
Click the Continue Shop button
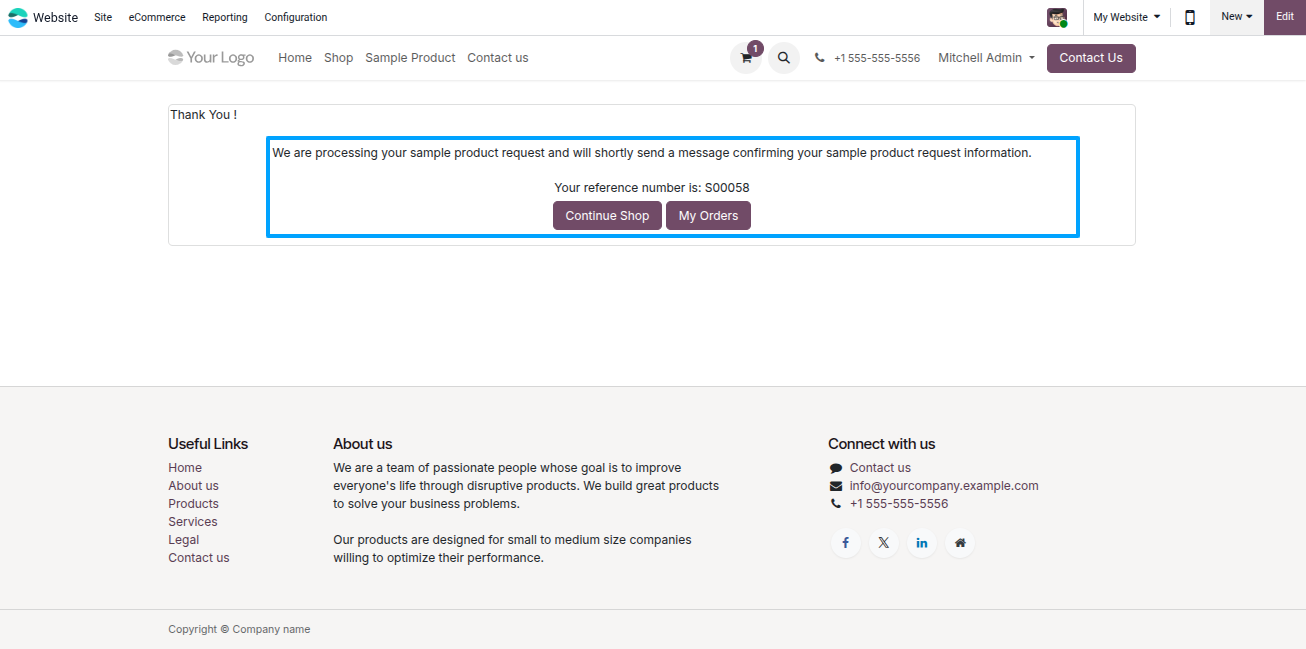tap(607, 216)
